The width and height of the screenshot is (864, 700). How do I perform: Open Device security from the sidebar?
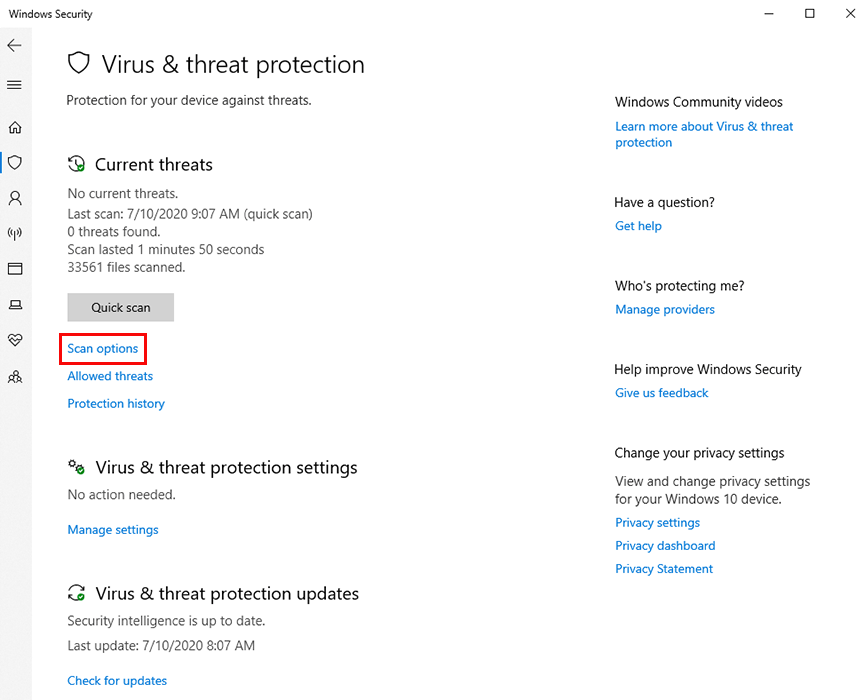click(x=14, y=304)
